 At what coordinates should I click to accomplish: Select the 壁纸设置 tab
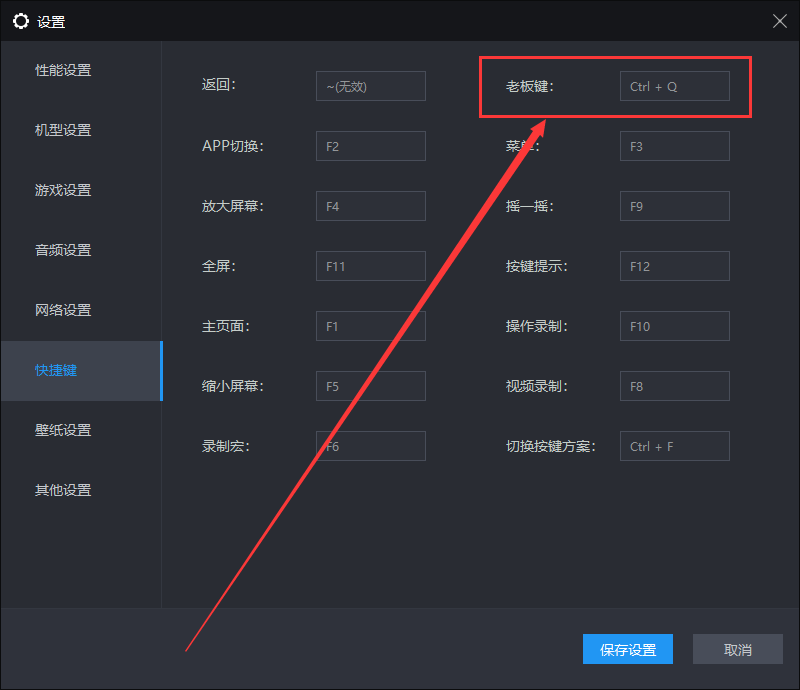tap(63, 430)
